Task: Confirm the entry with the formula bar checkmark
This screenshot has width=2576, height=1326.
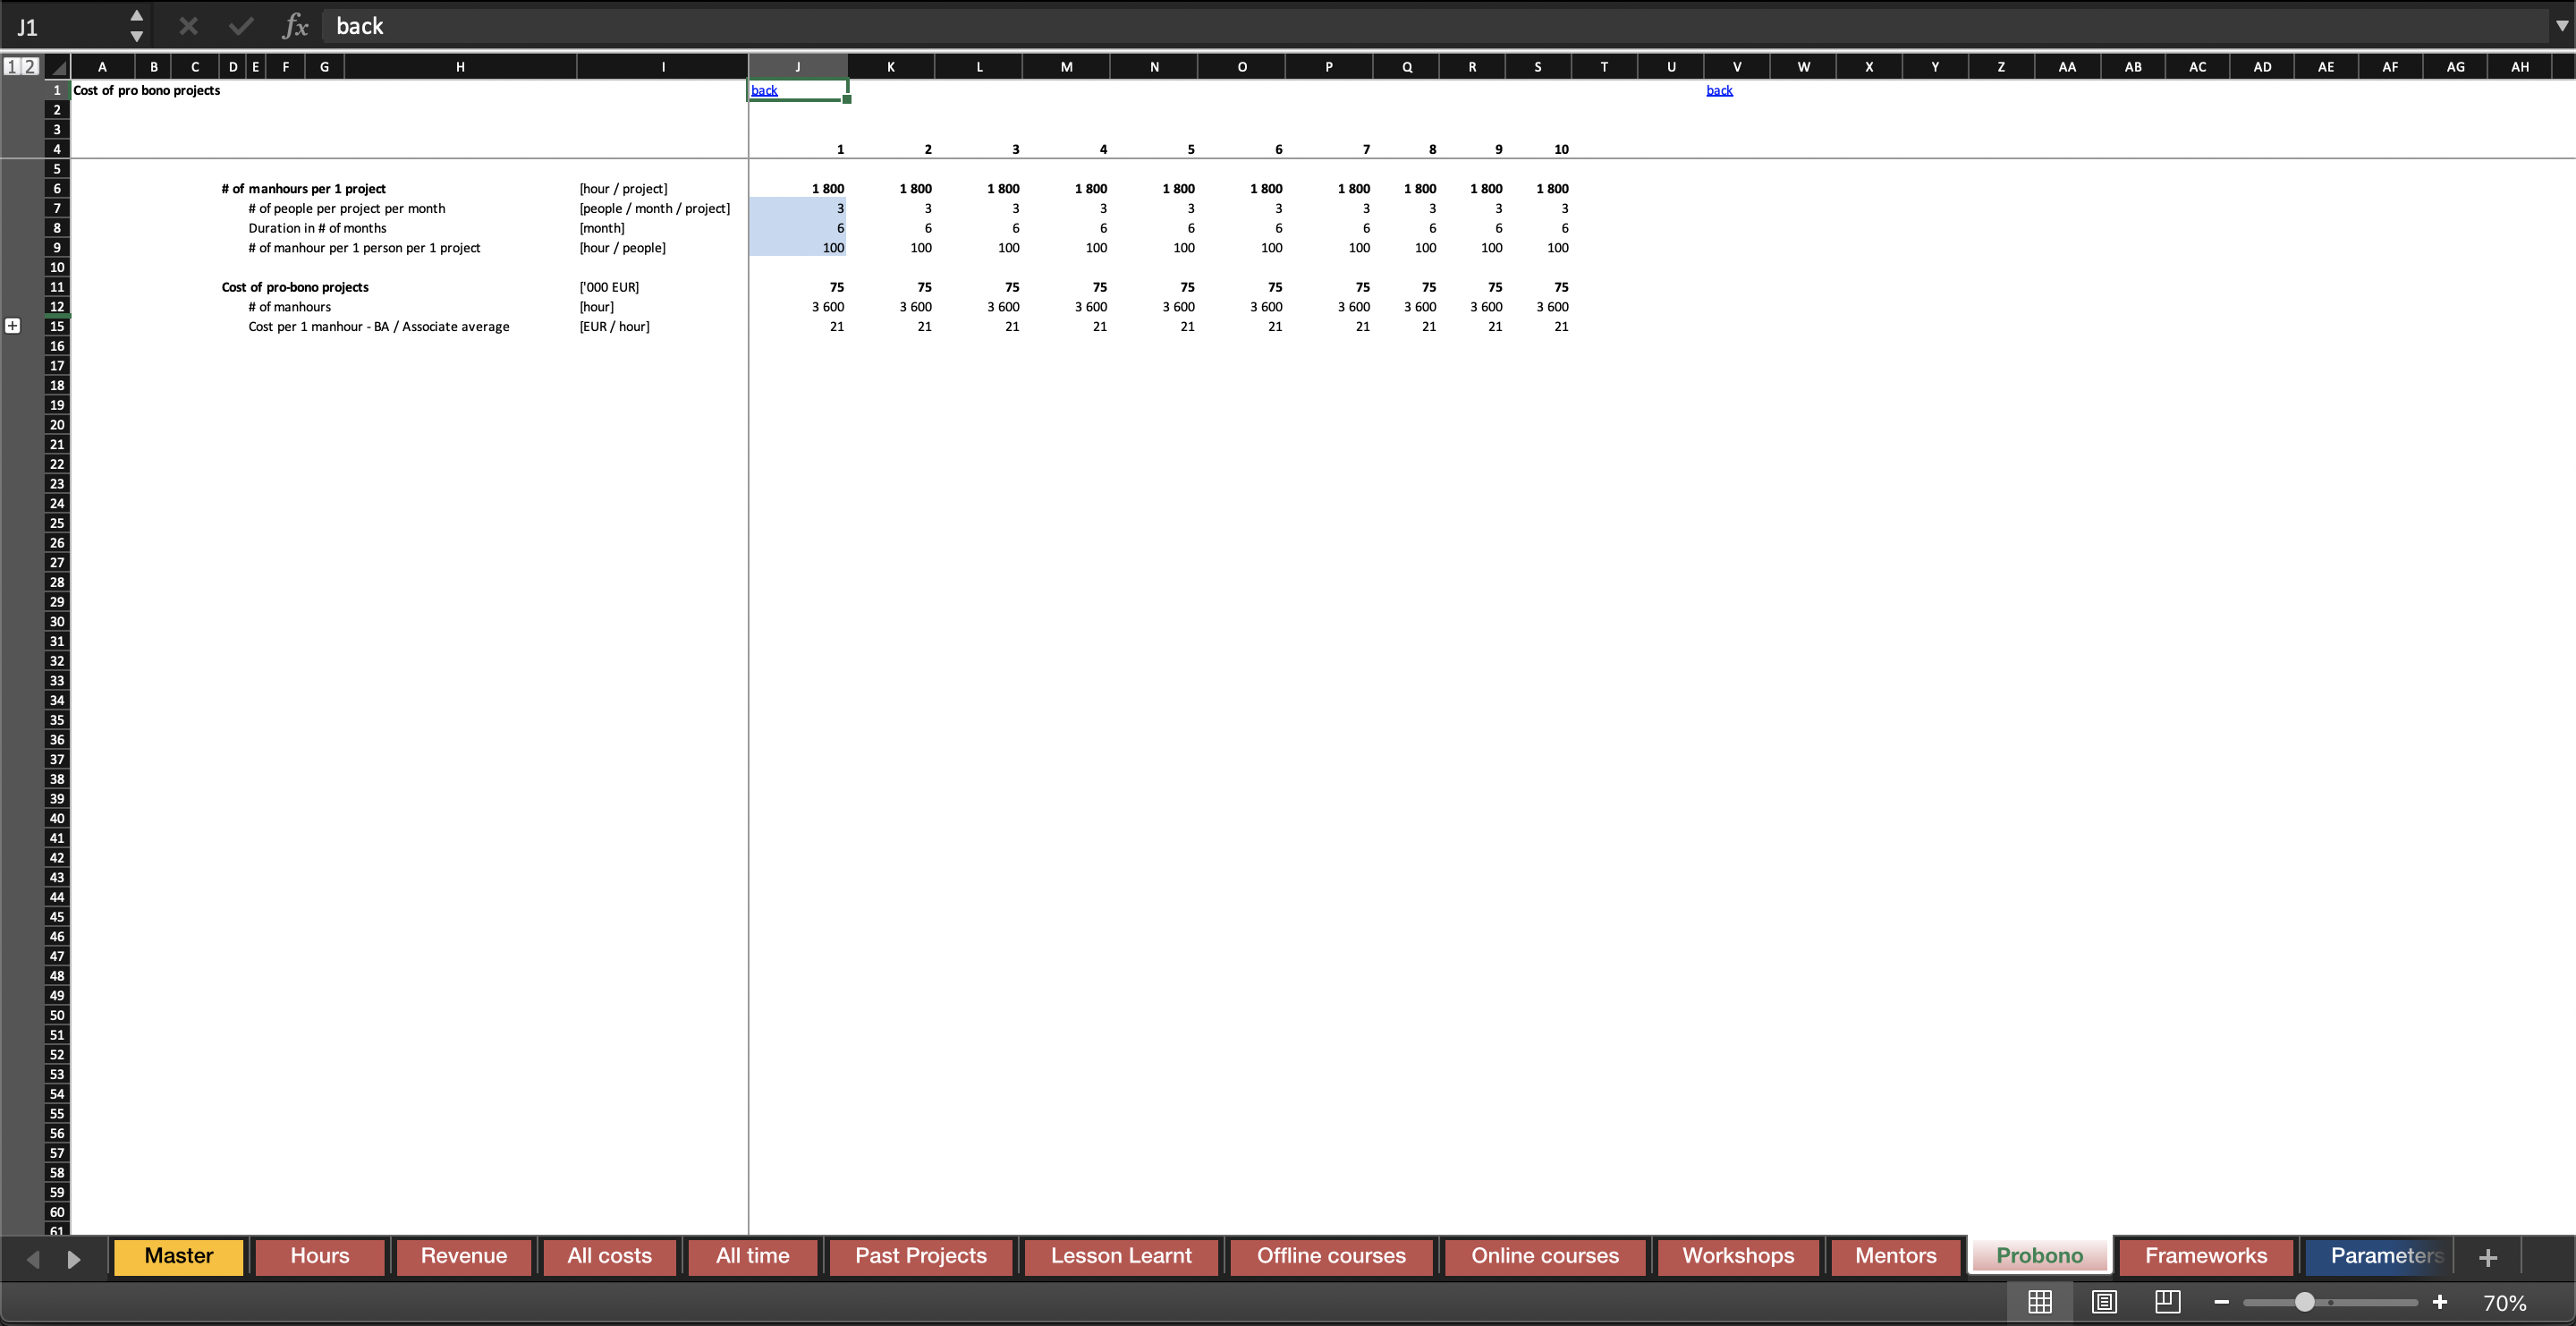Action: pyautogui.click(x=241, y=26)
